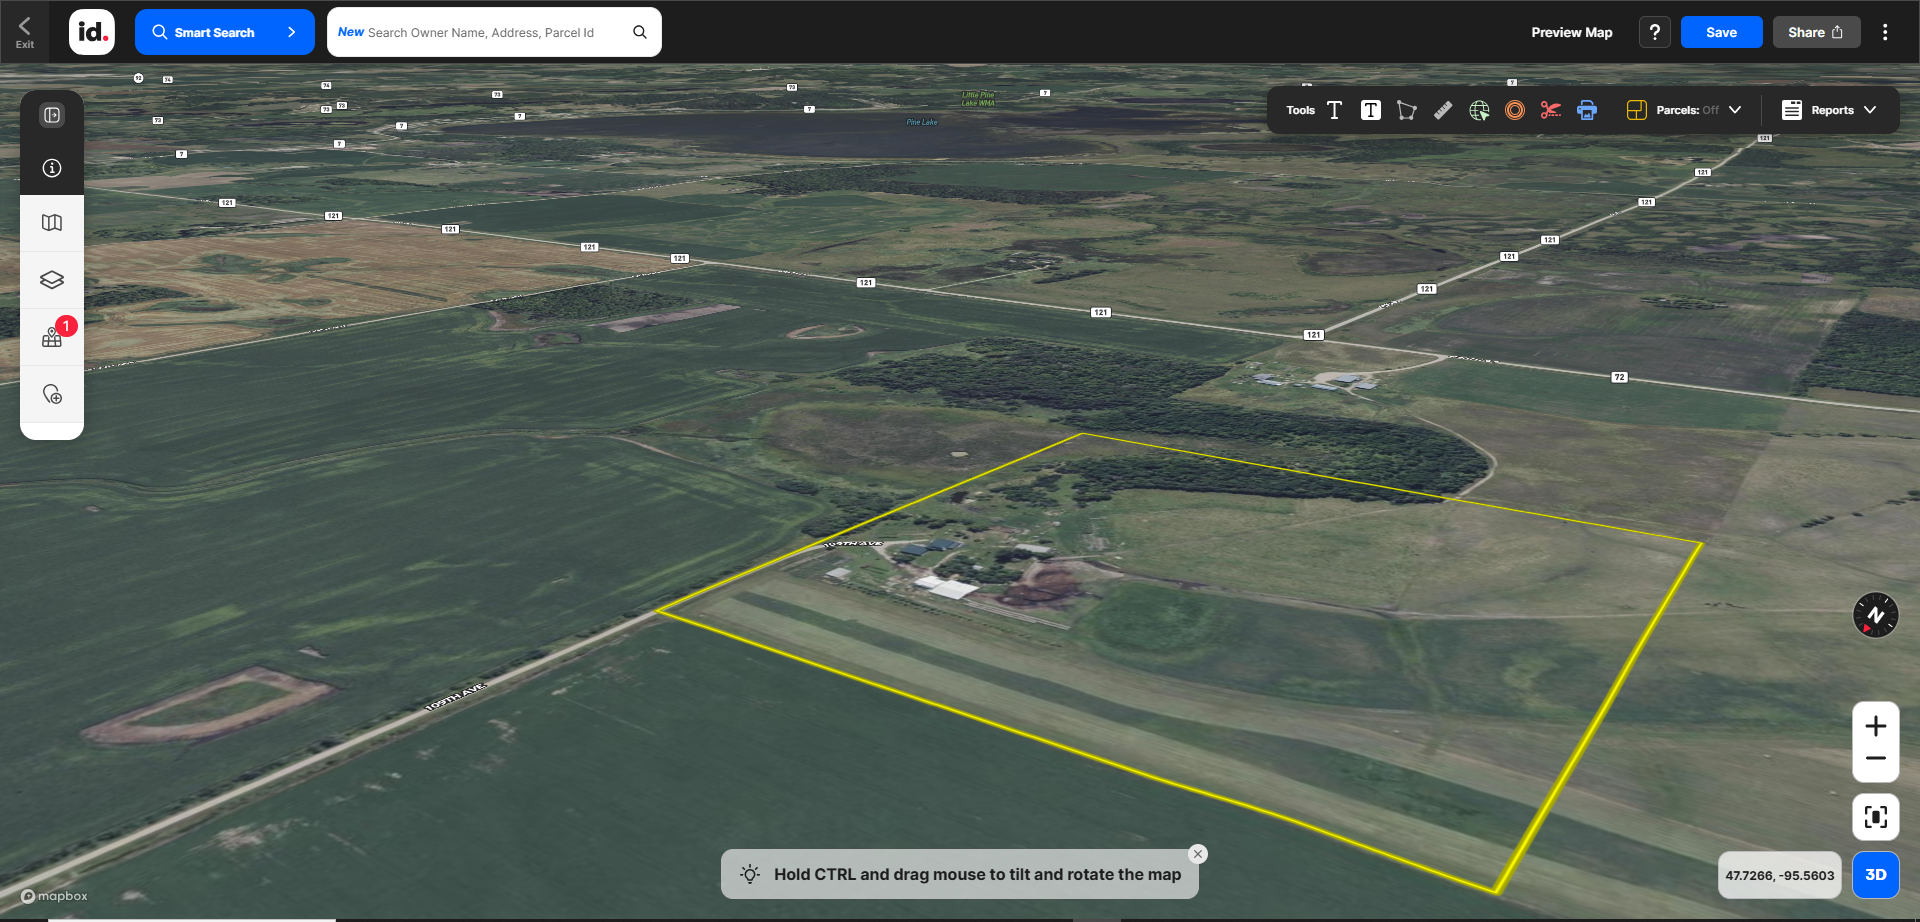Image resolution: width=1920 pixels, height=922 pixels.
Task: Select the ruler measure tool
Action: pos(1443,111)
